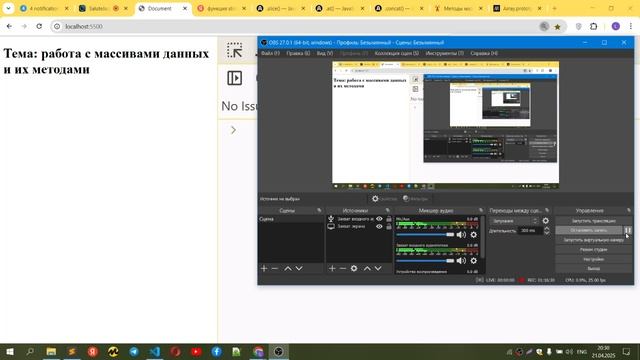
Task: Open Настройки in the OBS controls
Action: pos(593,259)
